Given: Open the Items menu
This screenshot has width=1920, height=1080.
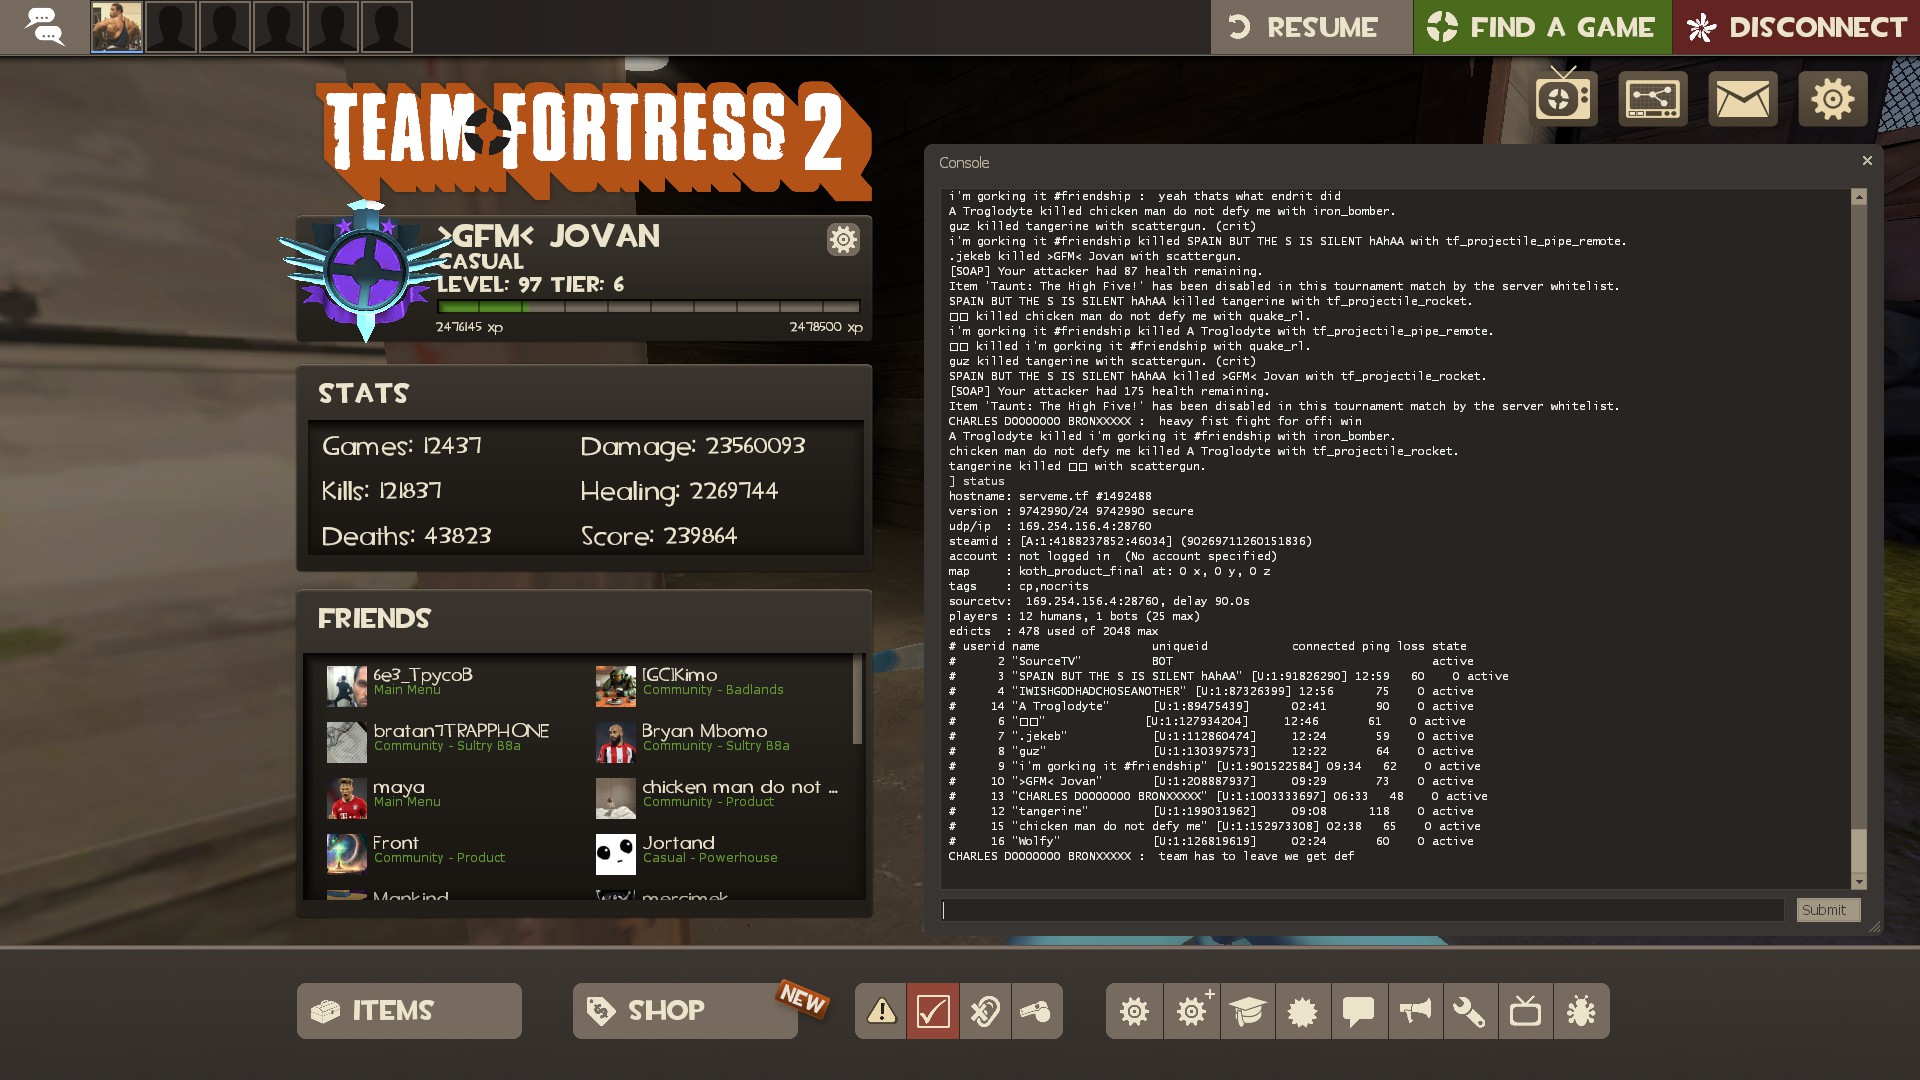Looking at the screenshot, I should point(409,1011).
